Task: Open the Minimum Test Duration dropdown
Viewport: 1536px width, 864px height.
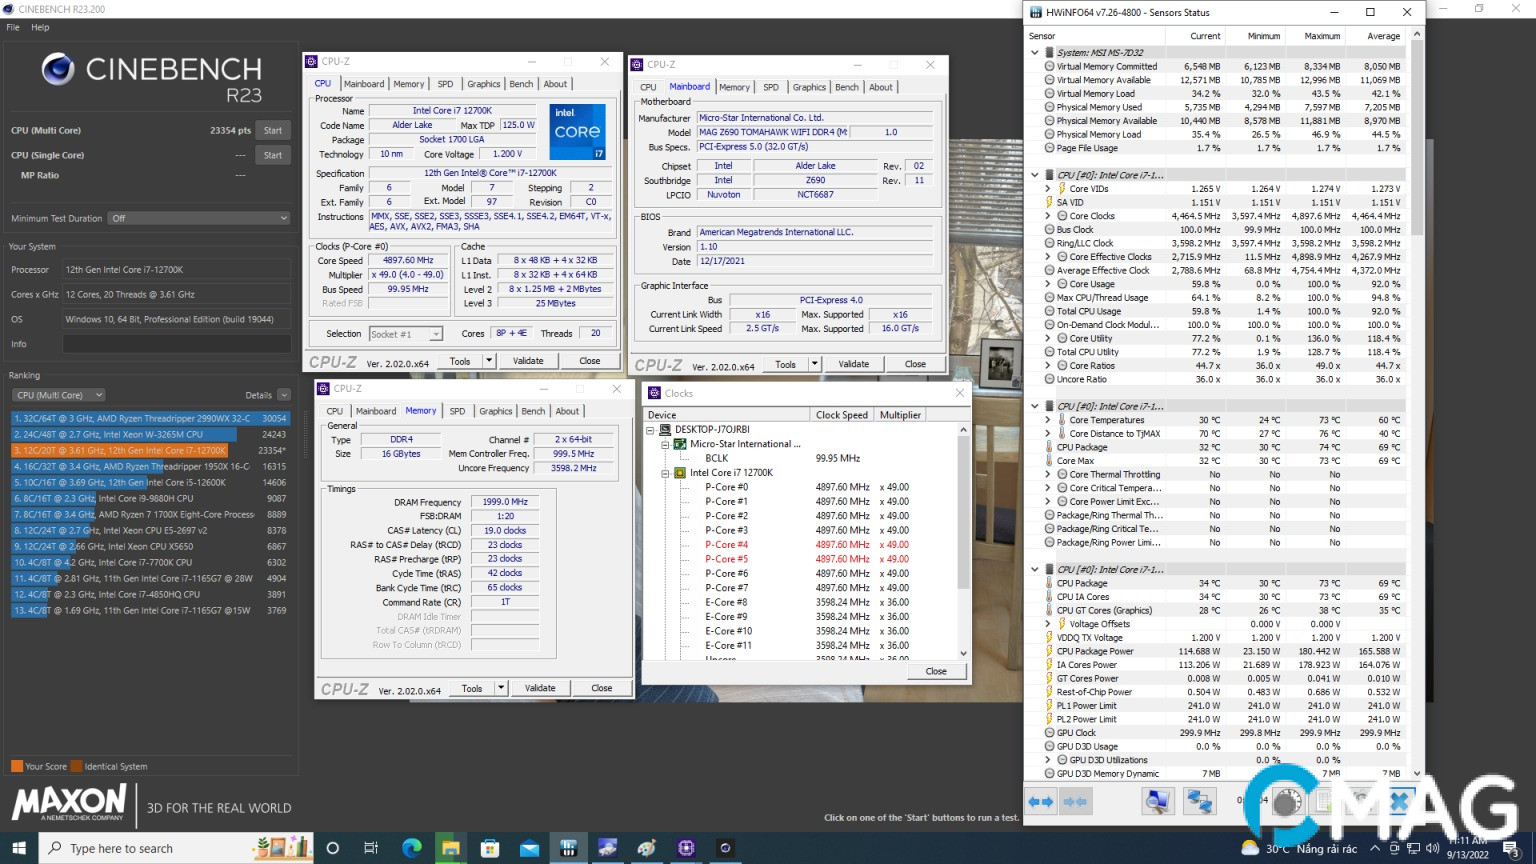Action: pyautogui.click(x=199, y=218)
